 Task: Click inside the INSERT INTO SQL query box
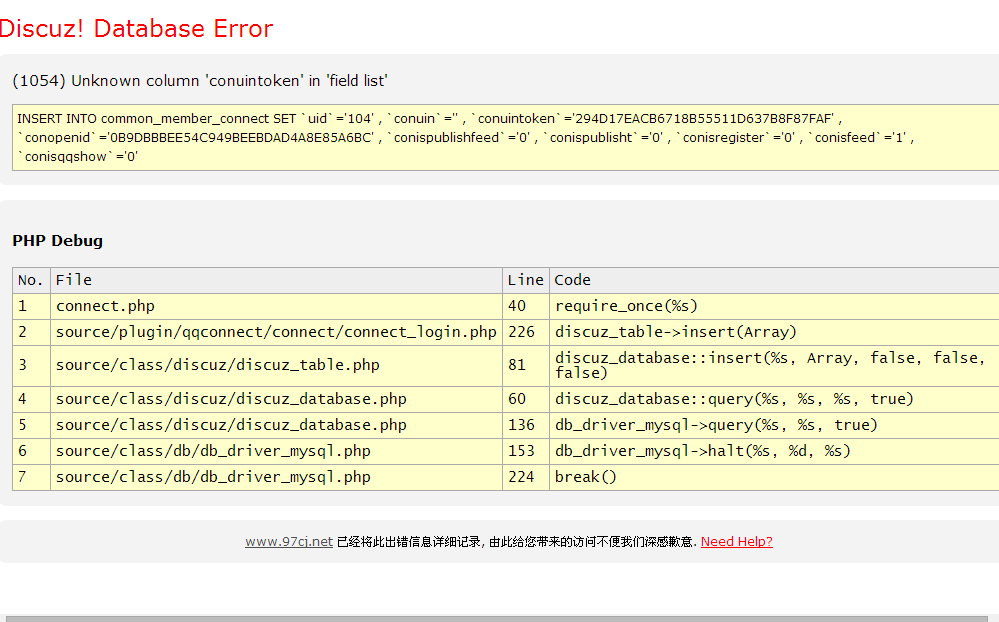500,137
